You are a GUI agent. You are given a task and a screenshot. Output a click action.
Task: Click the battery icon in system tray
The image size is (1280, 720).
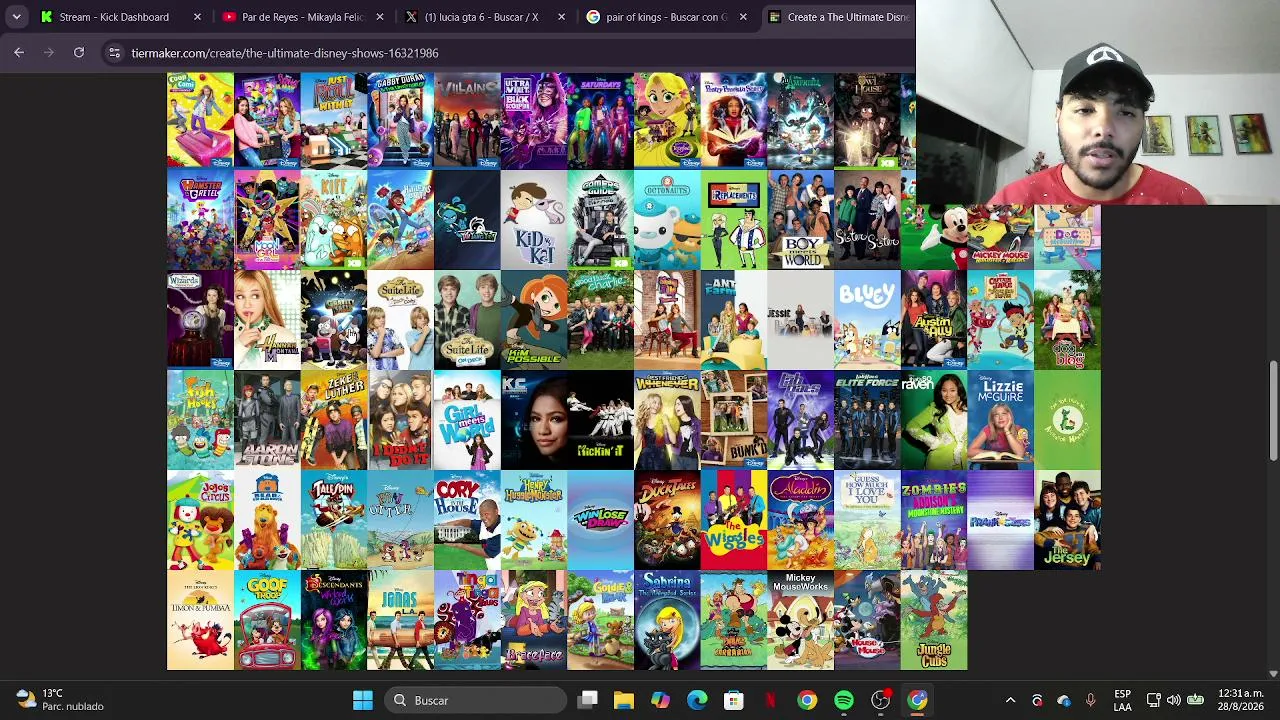1195,700
